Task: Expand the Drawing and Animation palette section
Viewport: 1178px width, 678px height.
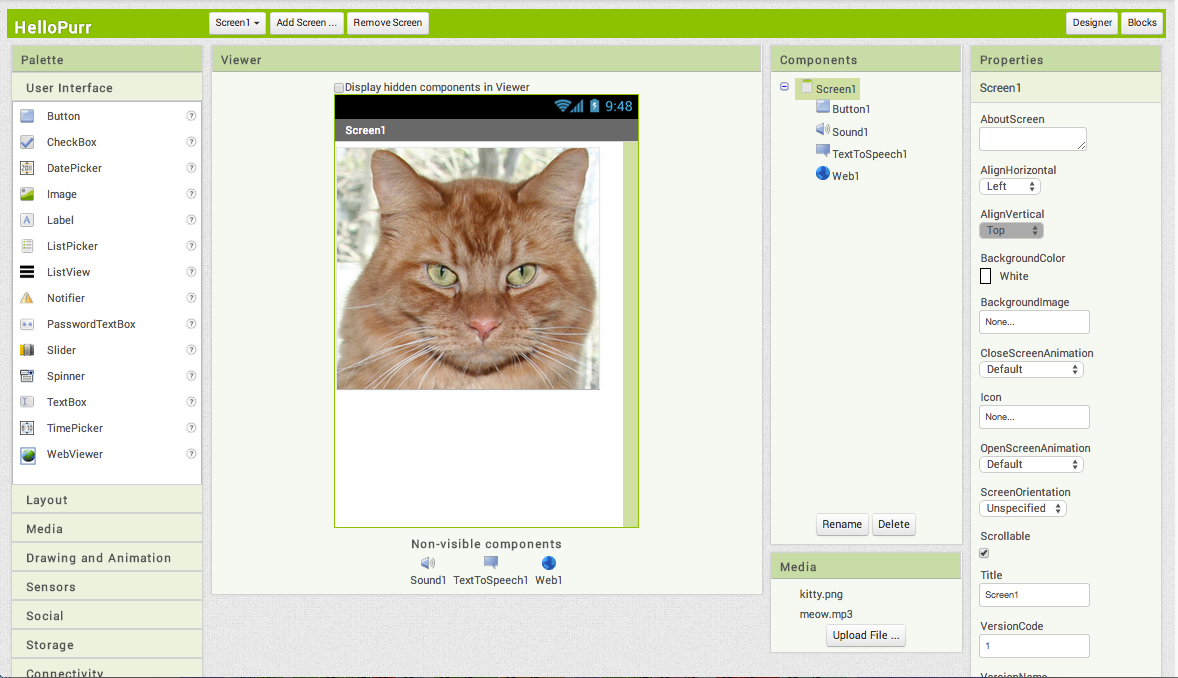Action: coord(107,558)
